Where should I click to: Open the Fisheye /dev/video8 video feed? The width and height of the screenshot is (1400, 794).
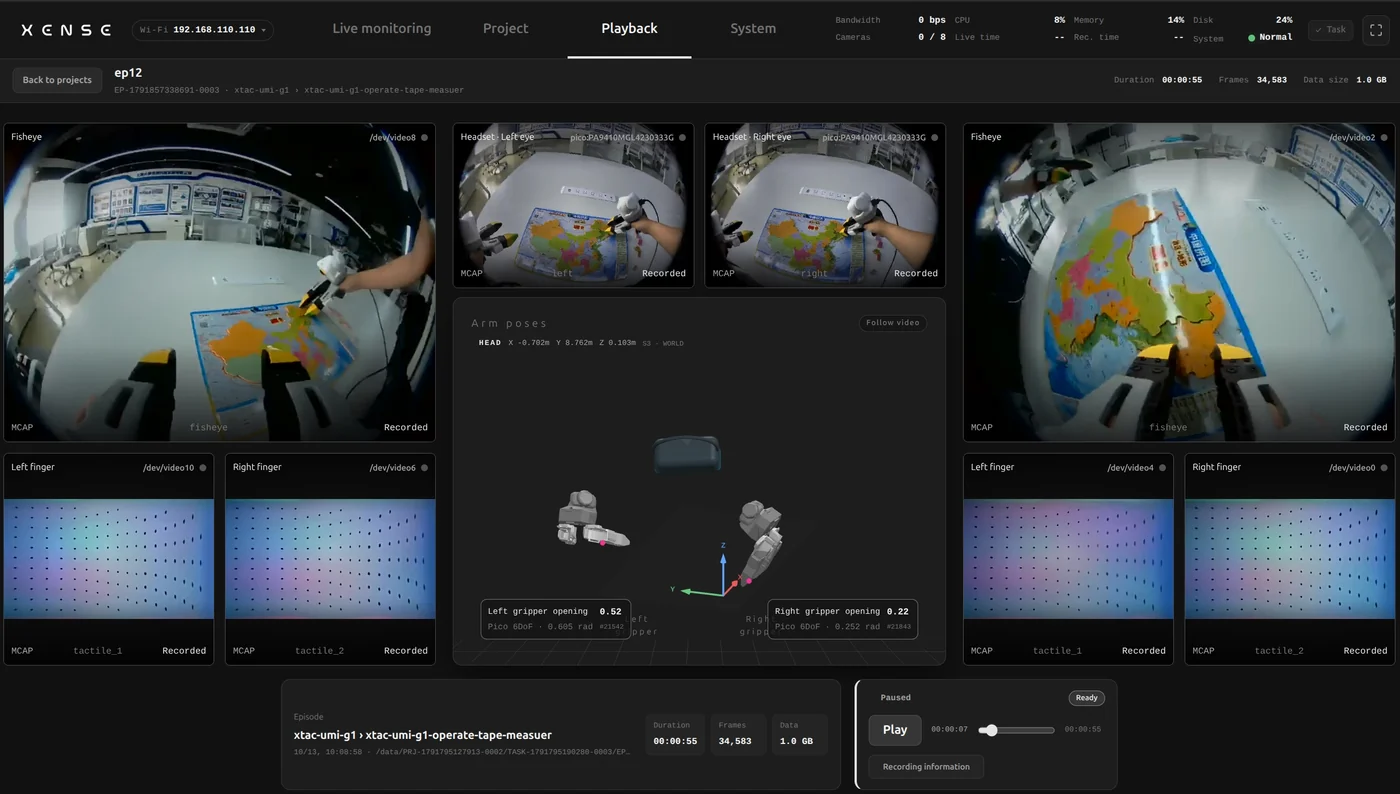pyautogui.click(x=220, y=282)
